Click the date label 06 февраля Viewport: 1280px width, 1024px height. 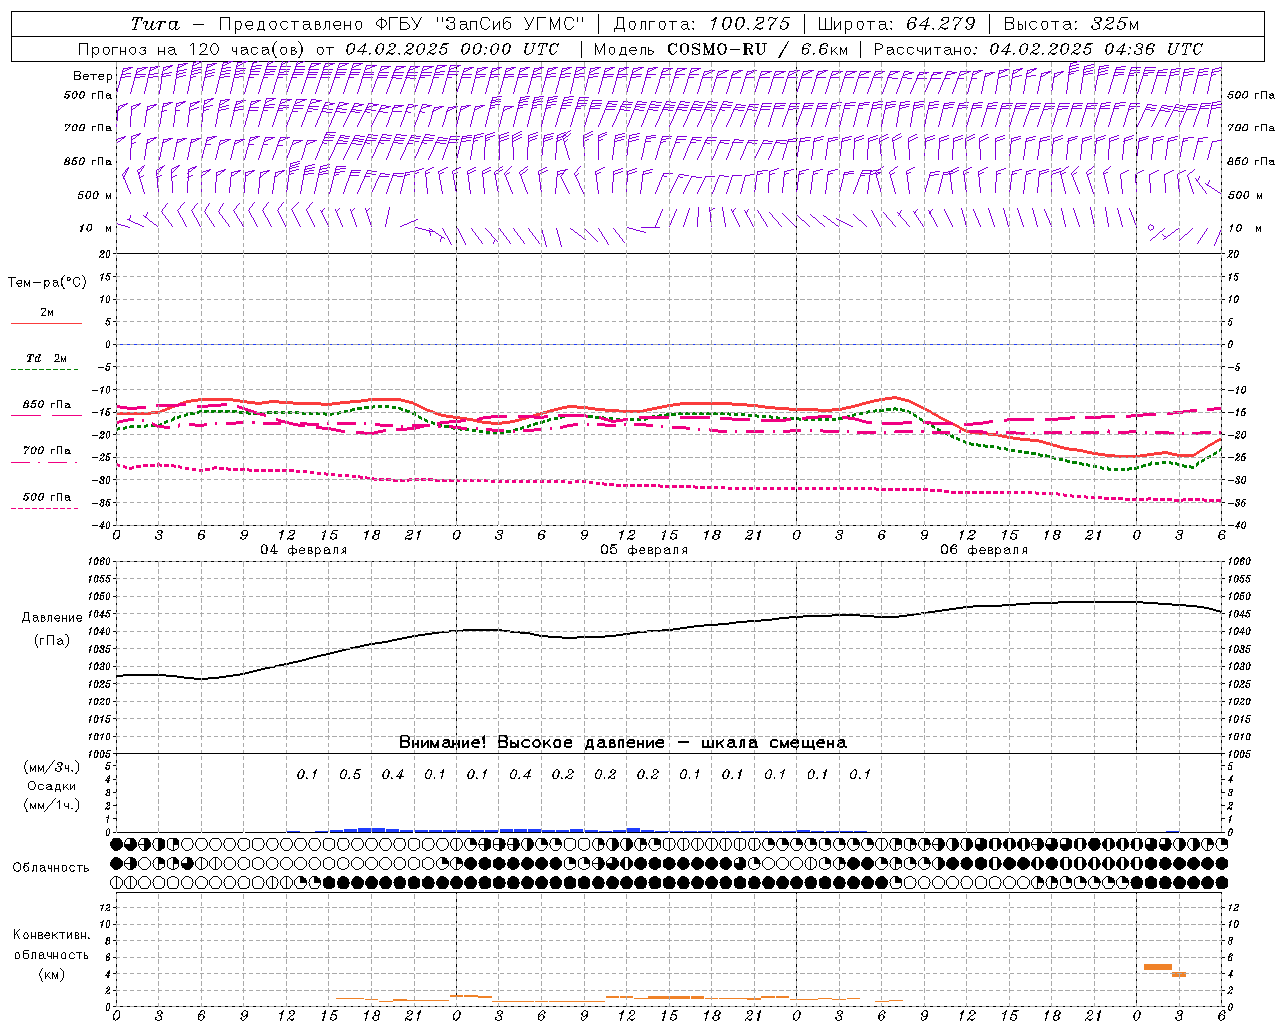coord(984,550)
